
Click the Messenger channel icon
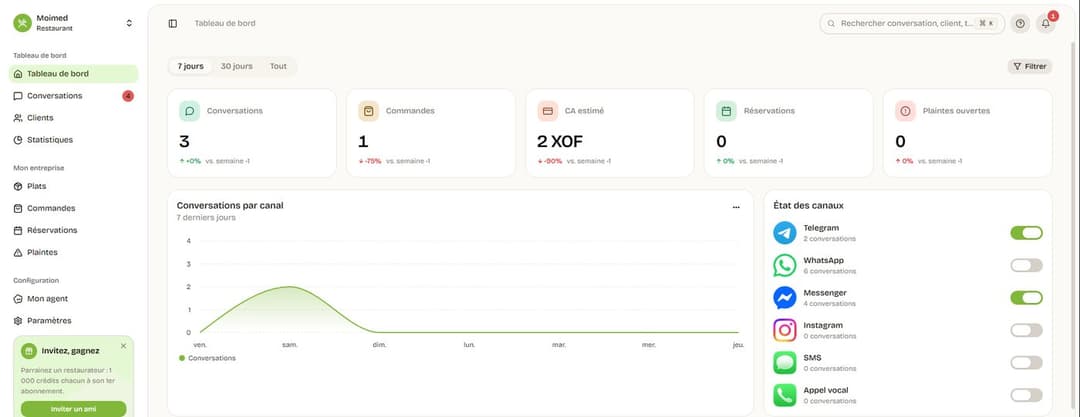coord(785,298)
